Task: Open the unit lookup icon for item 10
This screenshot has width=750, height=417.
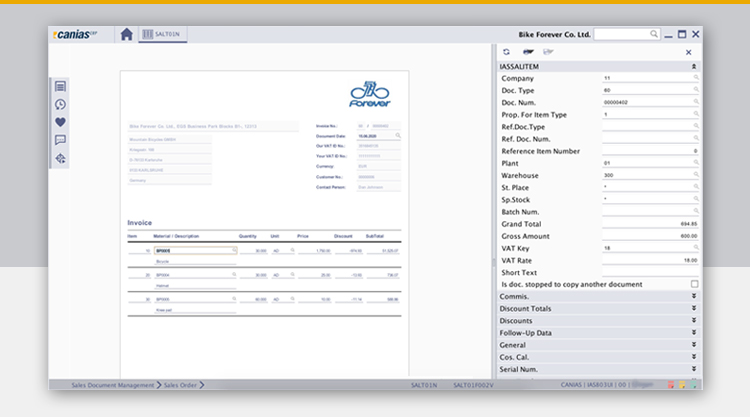Action: pyautogui.click(x=293, y=250)
